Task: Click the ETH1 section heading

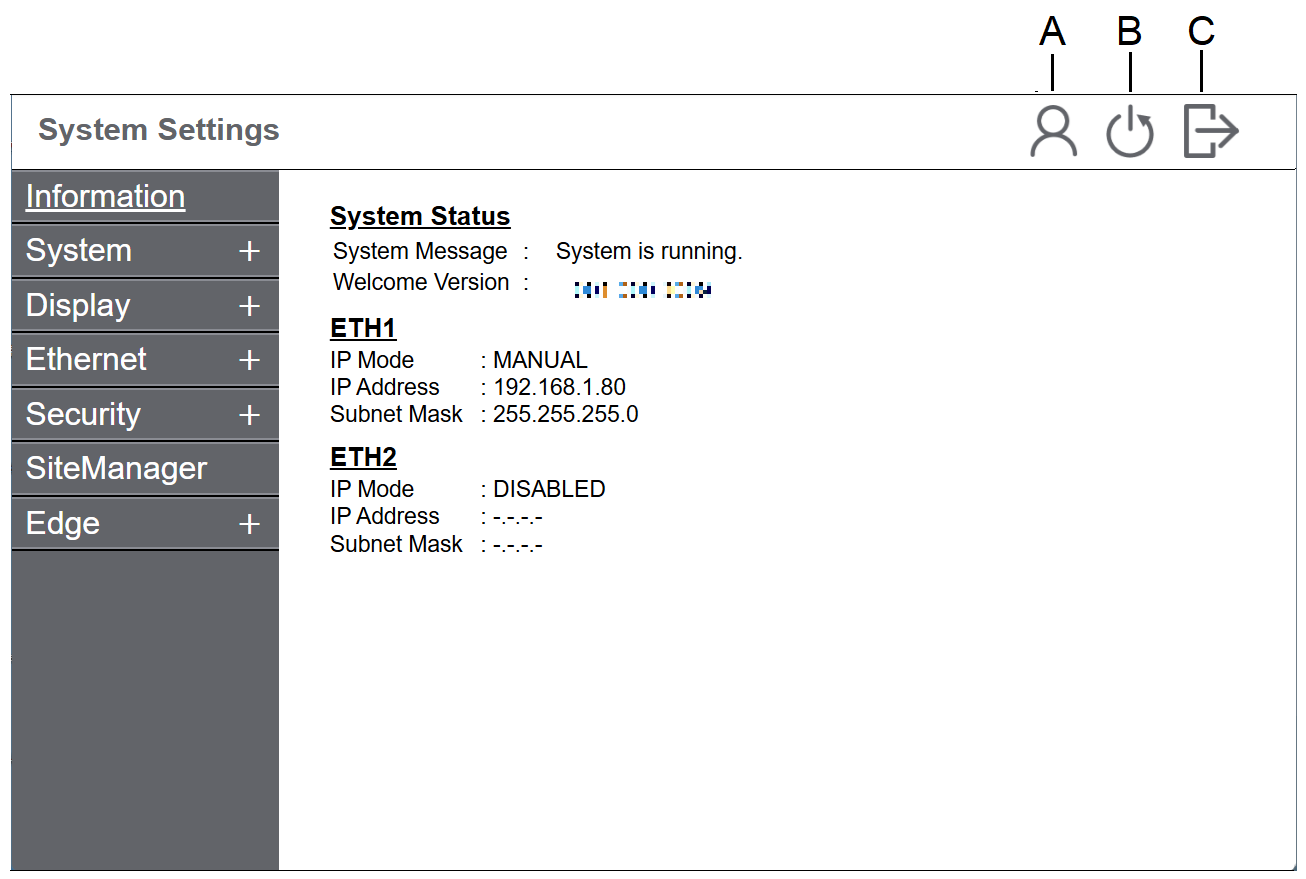Action: [x=363, y=329]
